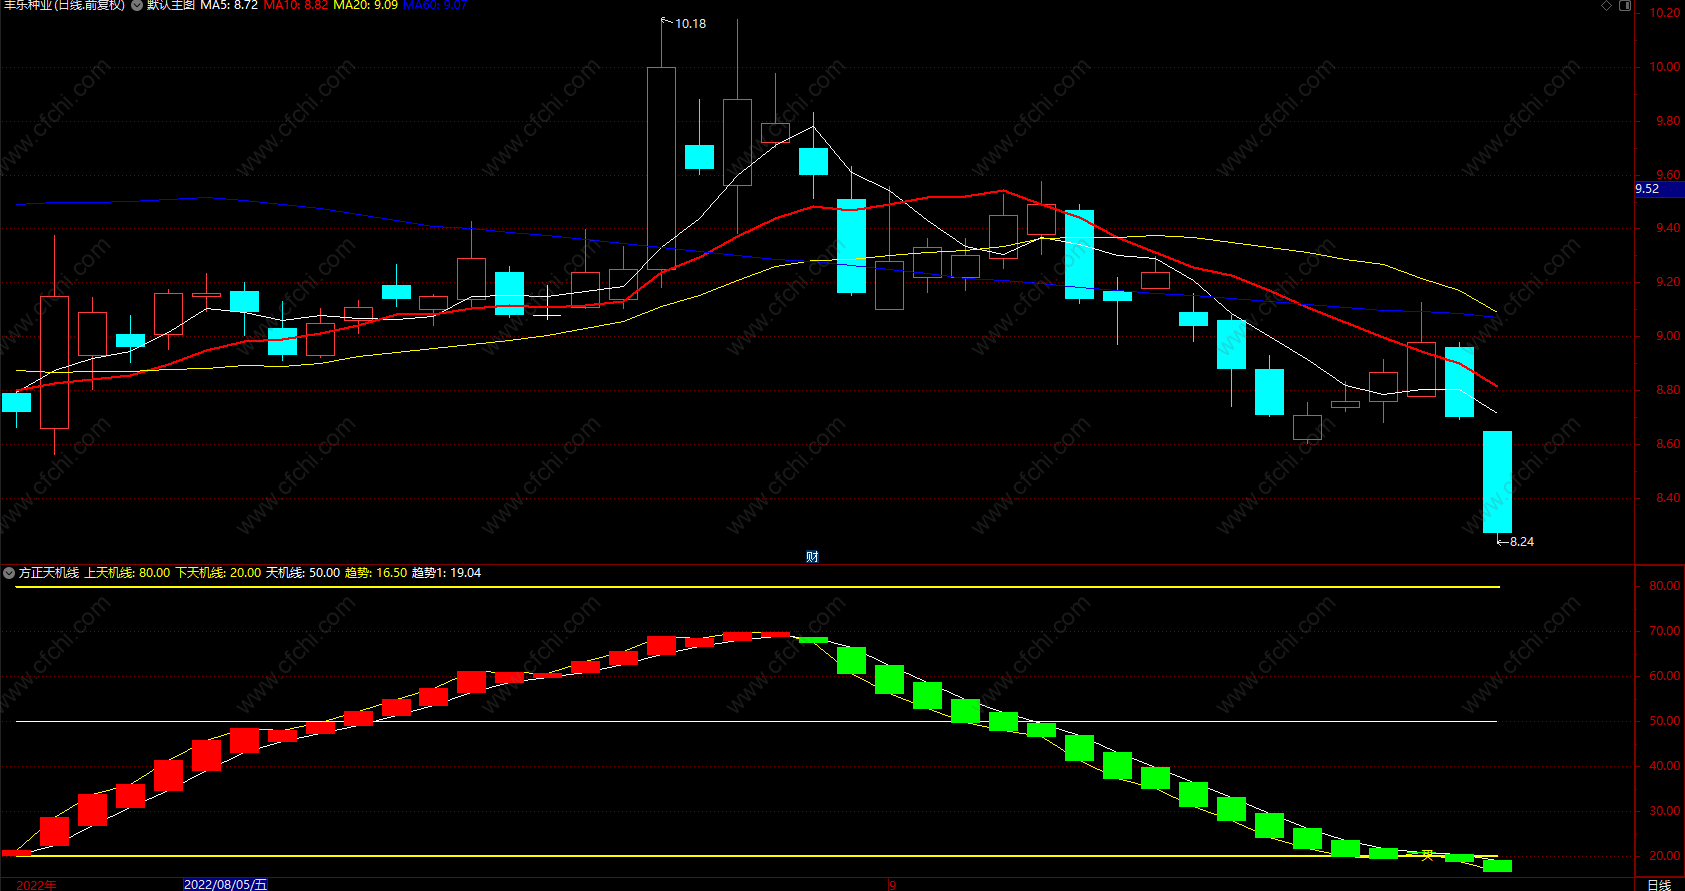Expand the 方正天机线 indicator dropdown arrow

[9, 573]
